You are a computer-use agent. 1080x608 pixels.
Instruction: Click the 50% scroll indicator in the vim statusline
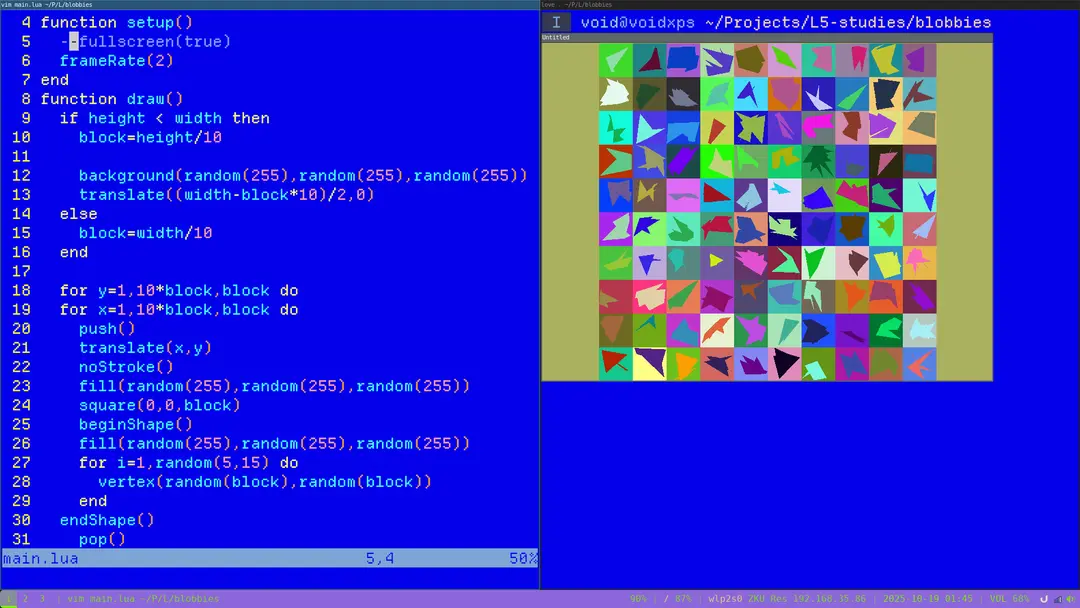(522, 558)
